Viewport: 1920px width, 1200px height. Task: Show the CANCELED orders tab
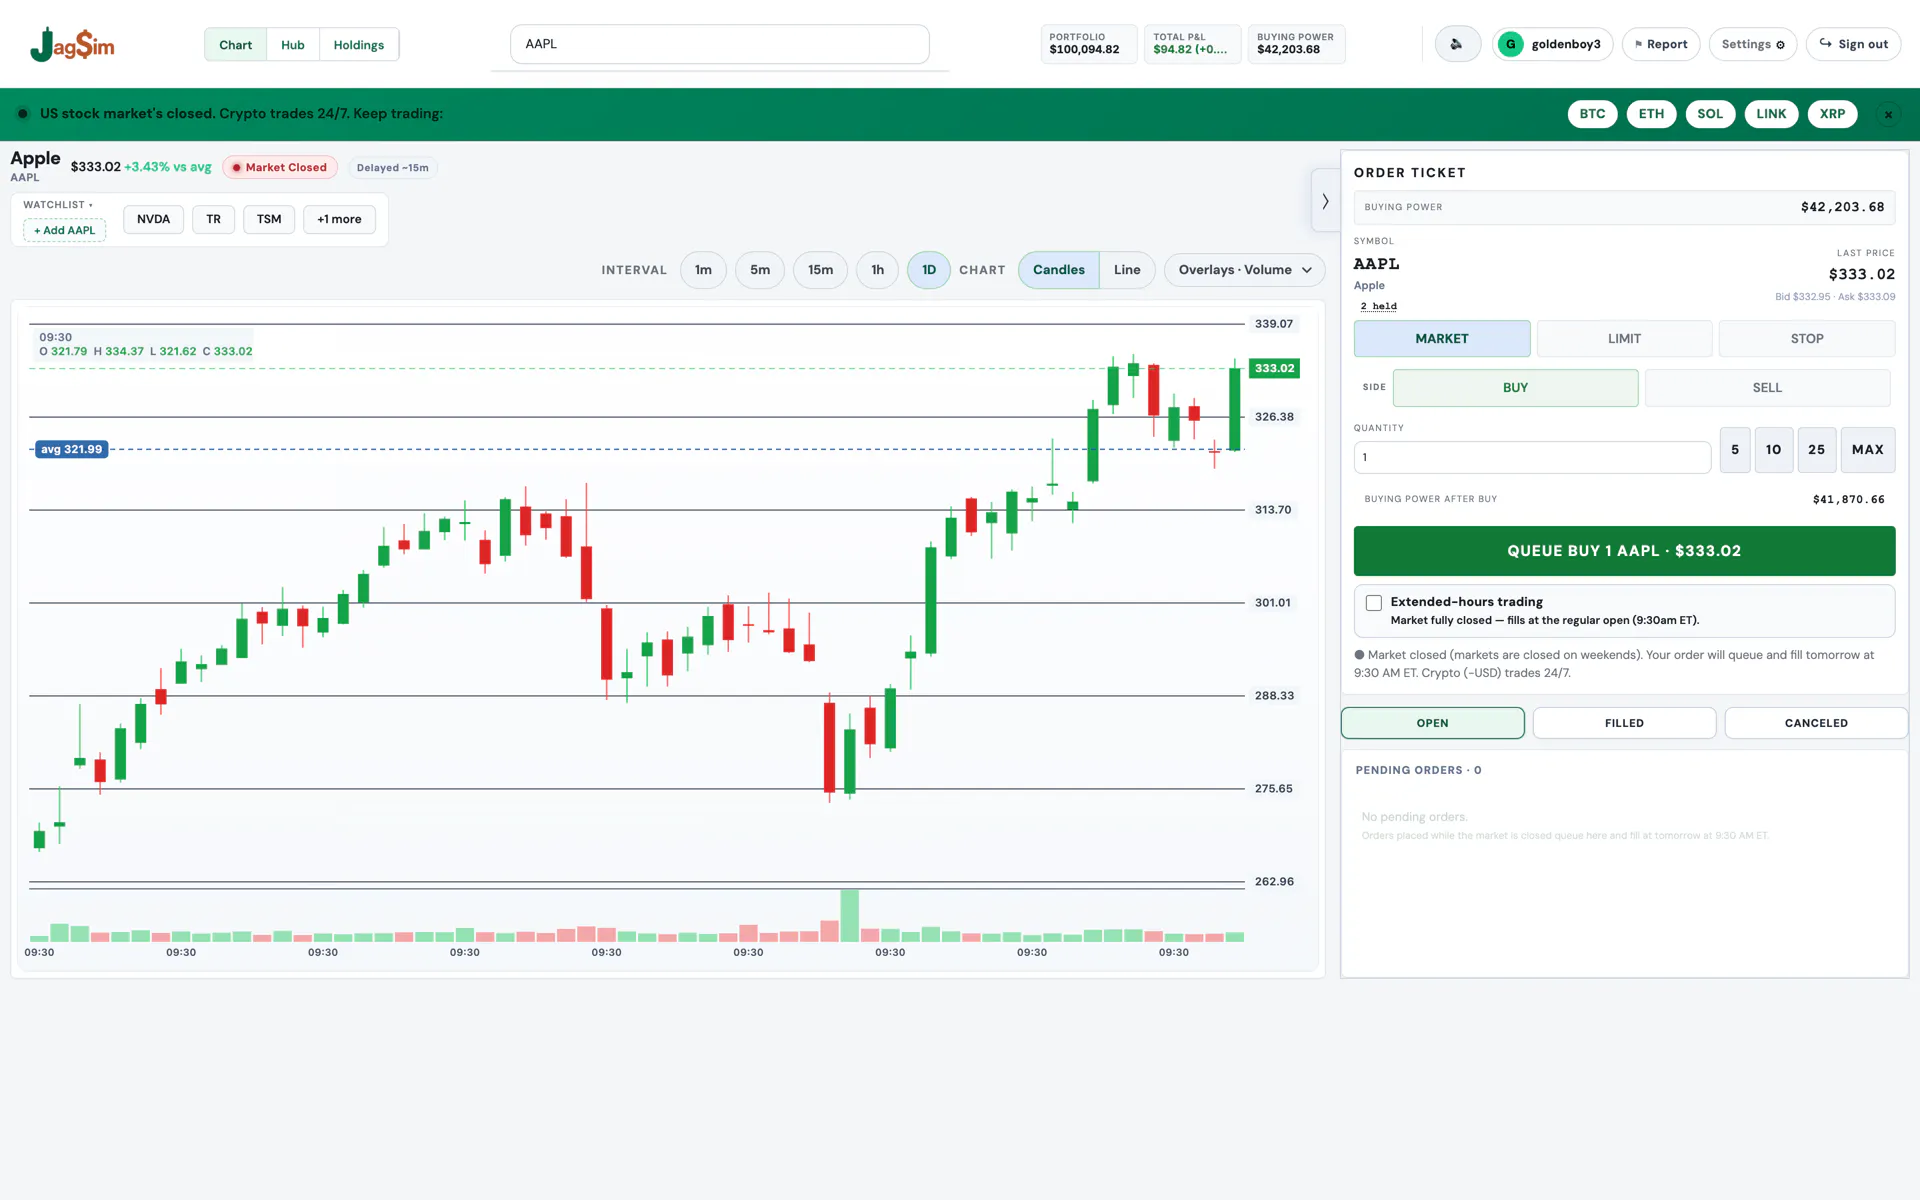click(x=1816, y=723)
